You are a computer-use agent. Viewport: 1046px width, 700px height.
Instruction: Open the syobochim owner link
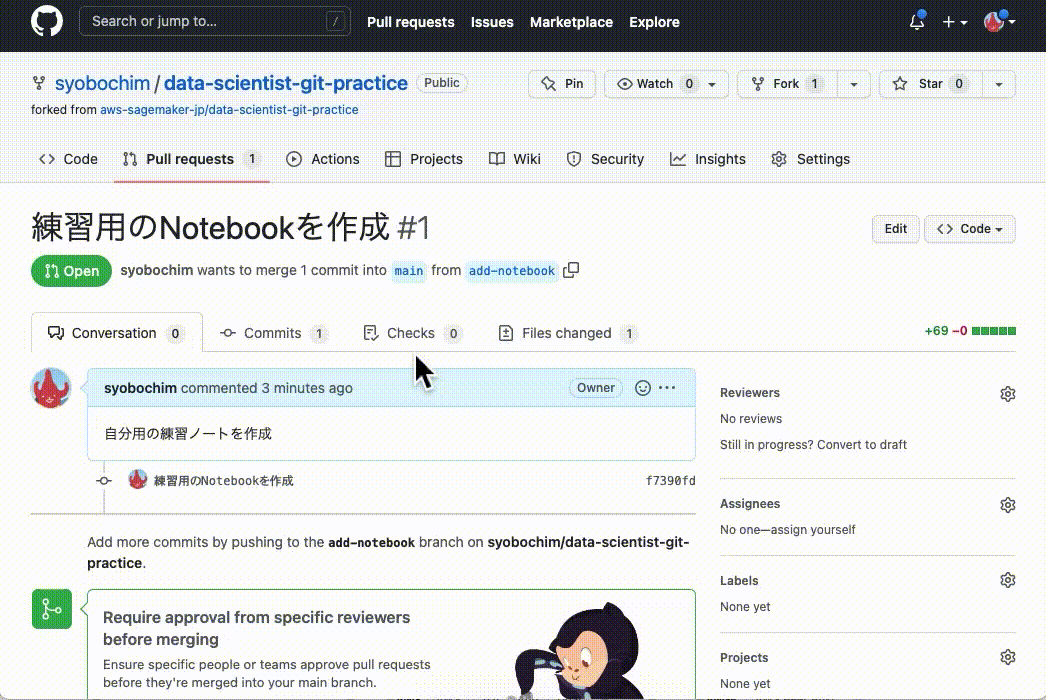(102, 83)
